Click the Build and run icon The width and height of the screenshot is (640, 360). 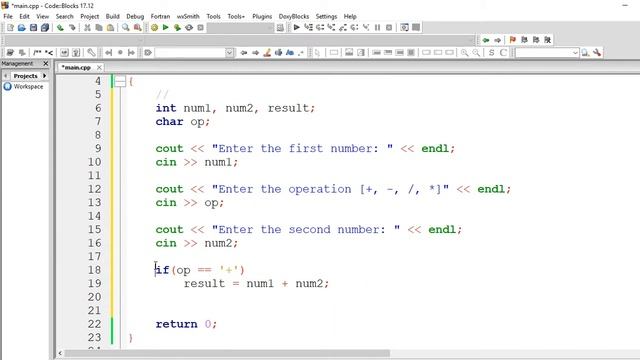tap(177, 27)
